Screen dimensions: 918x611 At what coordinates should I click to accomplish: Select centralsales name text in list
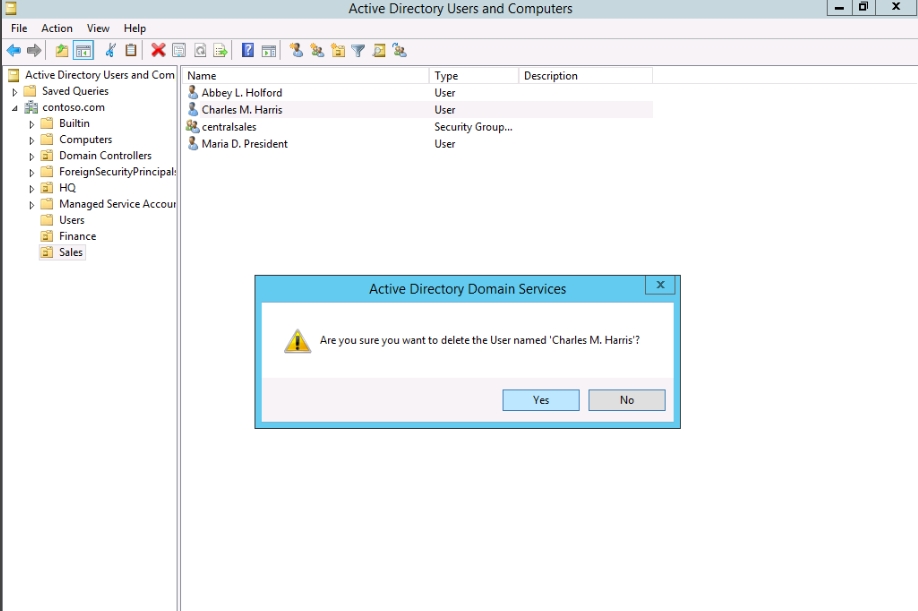(229, 126)
